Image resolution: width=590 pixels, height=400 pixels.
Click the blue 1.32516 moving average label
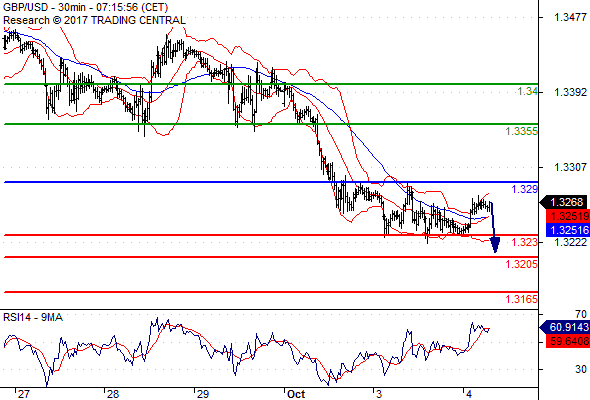pos(567,230)
